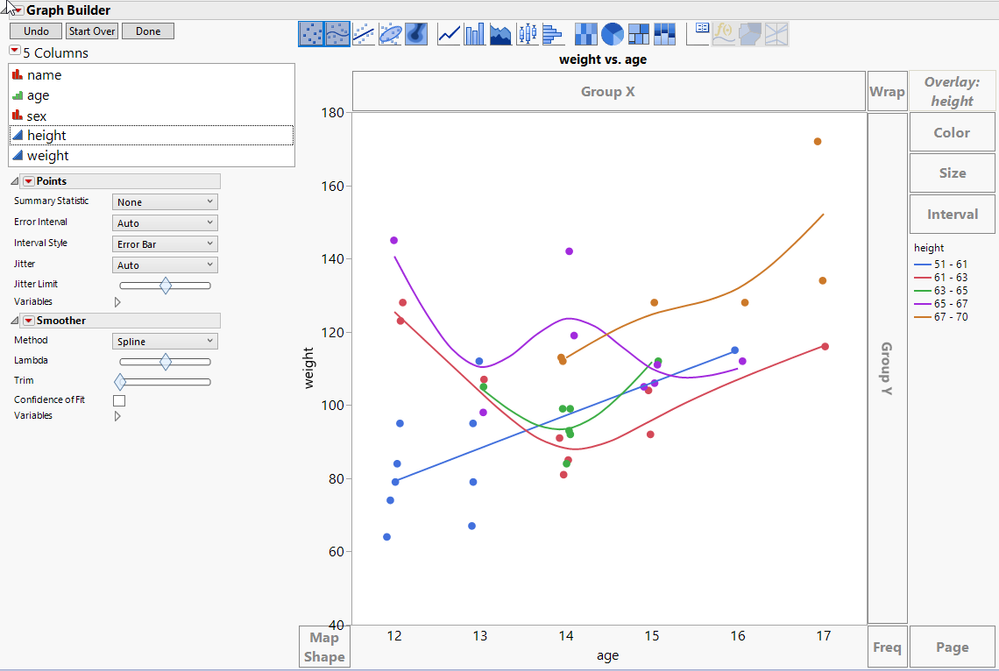Click the Lambda slider handle

coord(166,362)
